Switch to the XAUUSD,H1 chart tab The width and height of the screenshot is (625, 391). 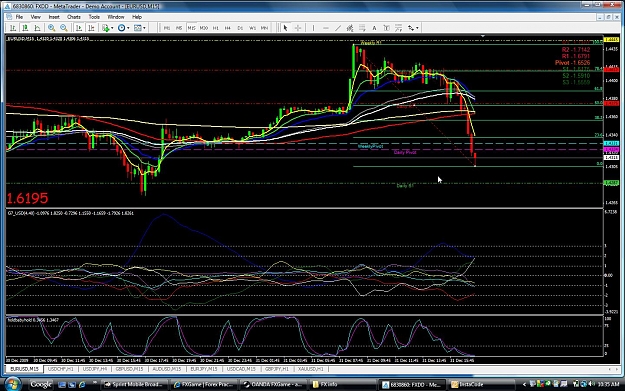(311, 369)
